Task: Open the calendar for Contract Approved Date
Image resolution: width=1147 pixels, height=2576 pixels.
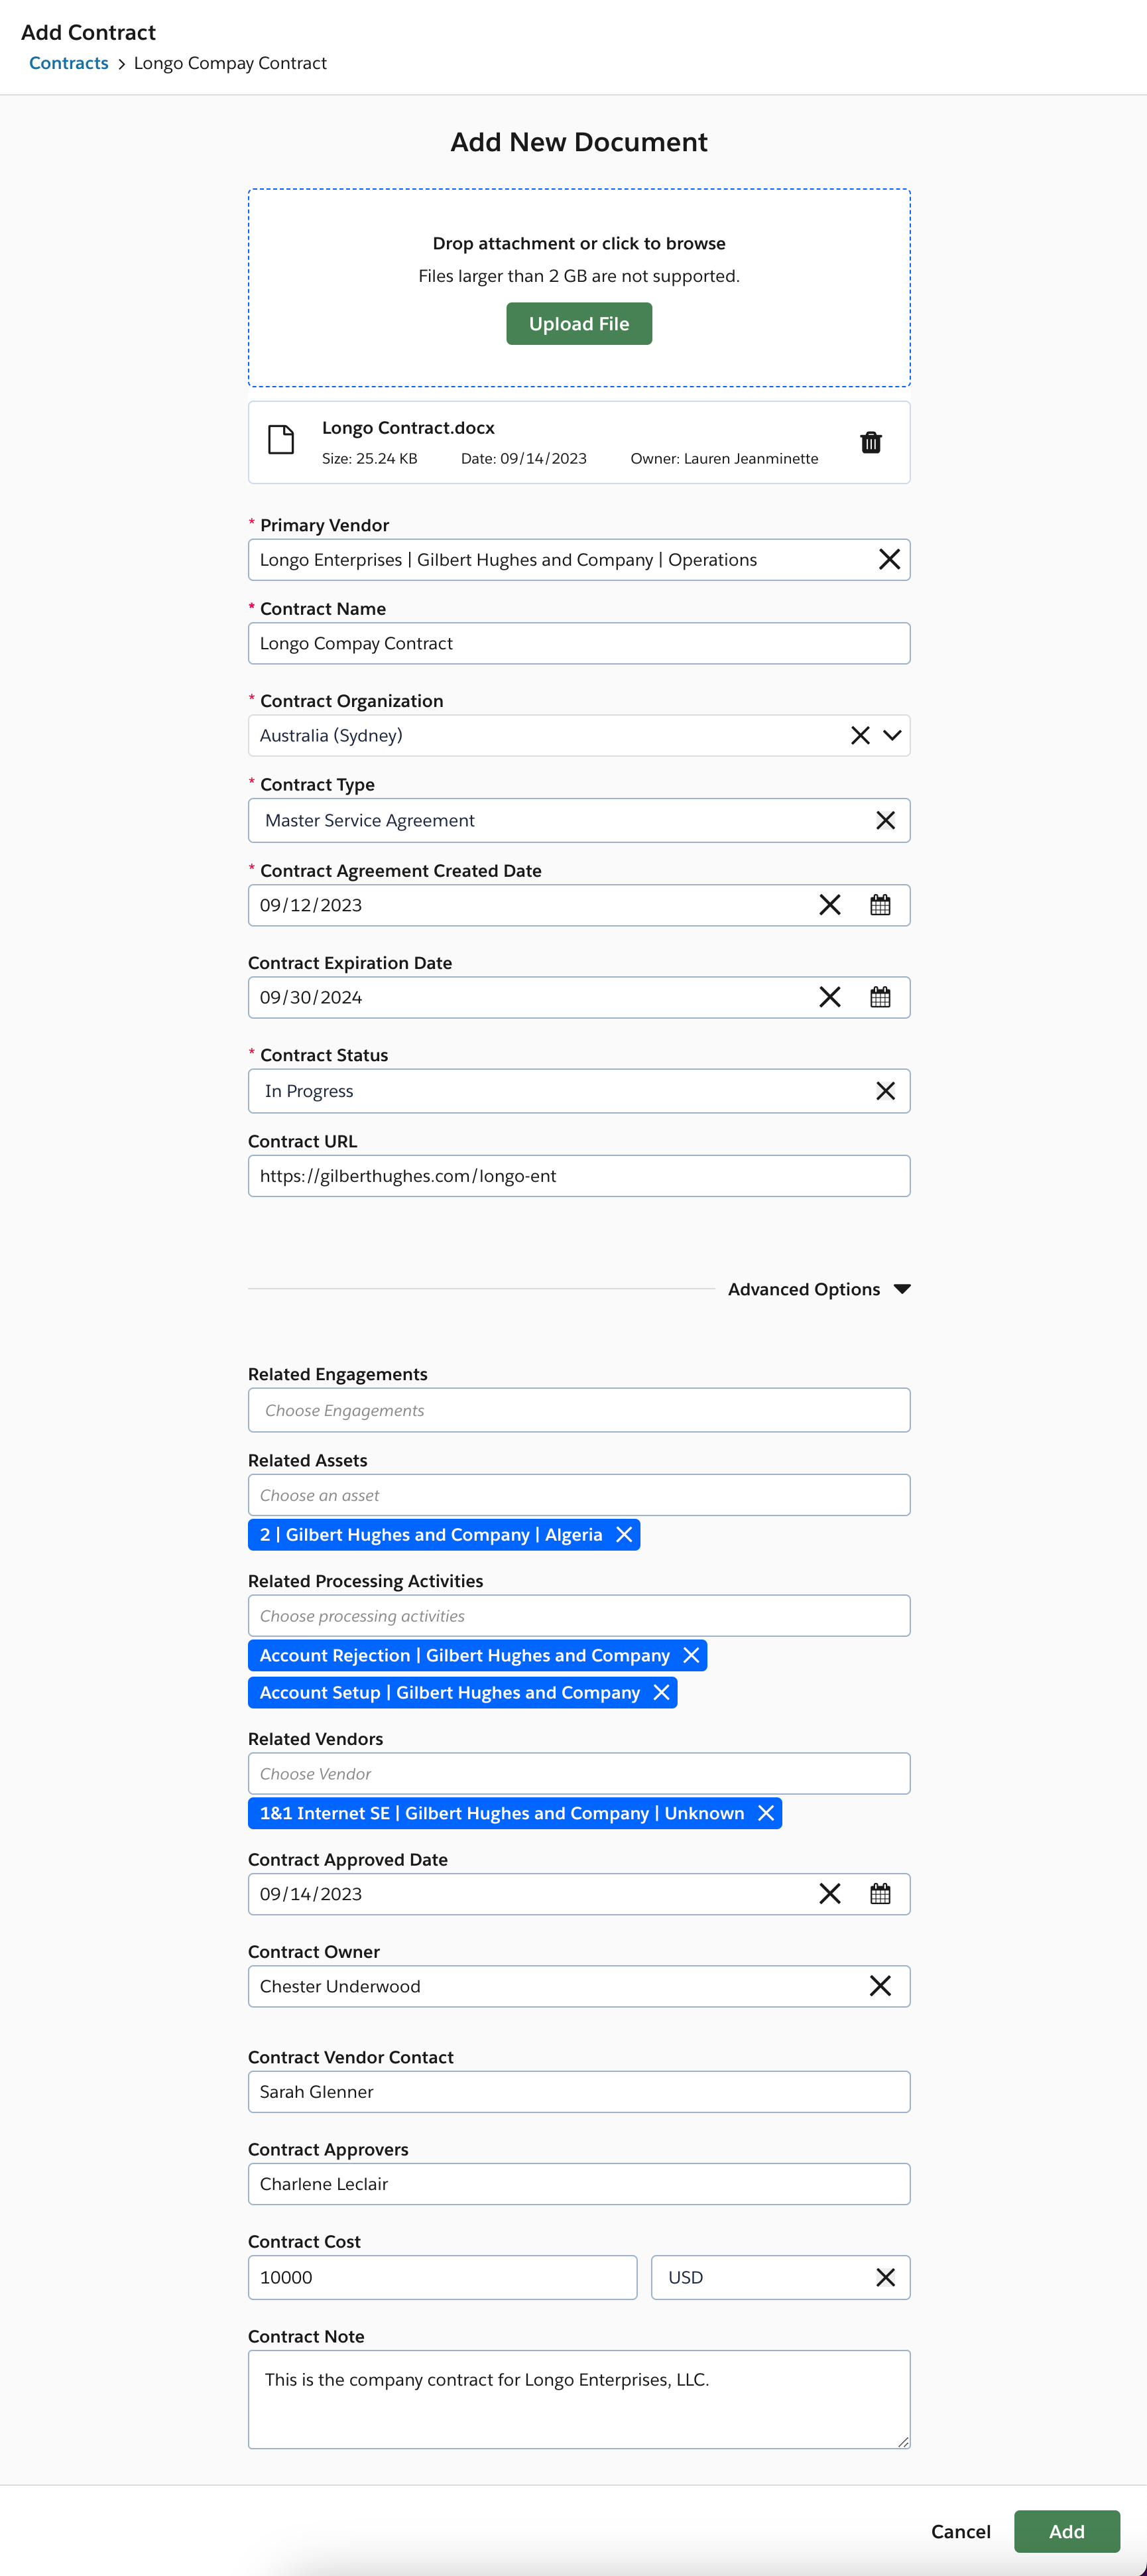Action: point(881,1893)
